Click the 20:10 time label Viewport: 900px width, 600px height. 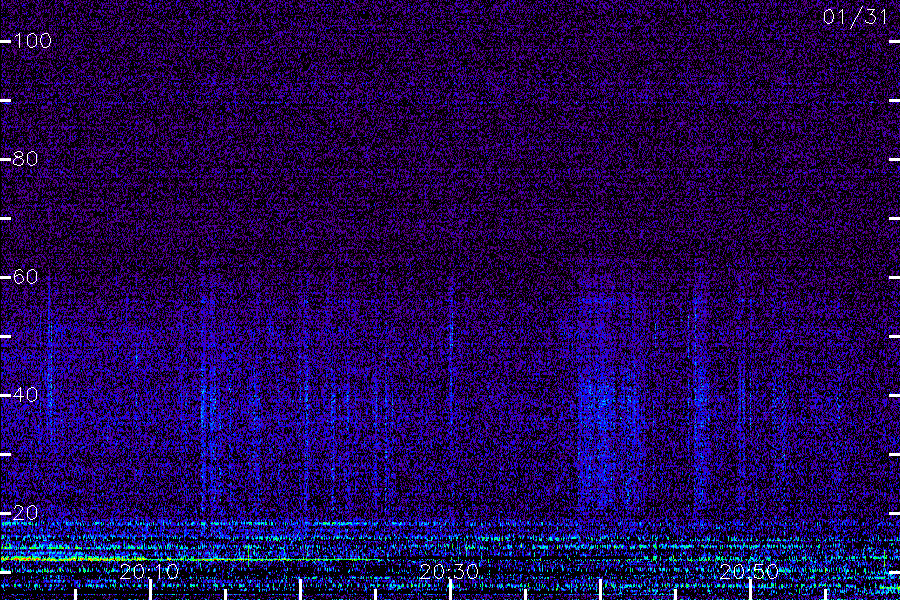(x=149, y=571)
